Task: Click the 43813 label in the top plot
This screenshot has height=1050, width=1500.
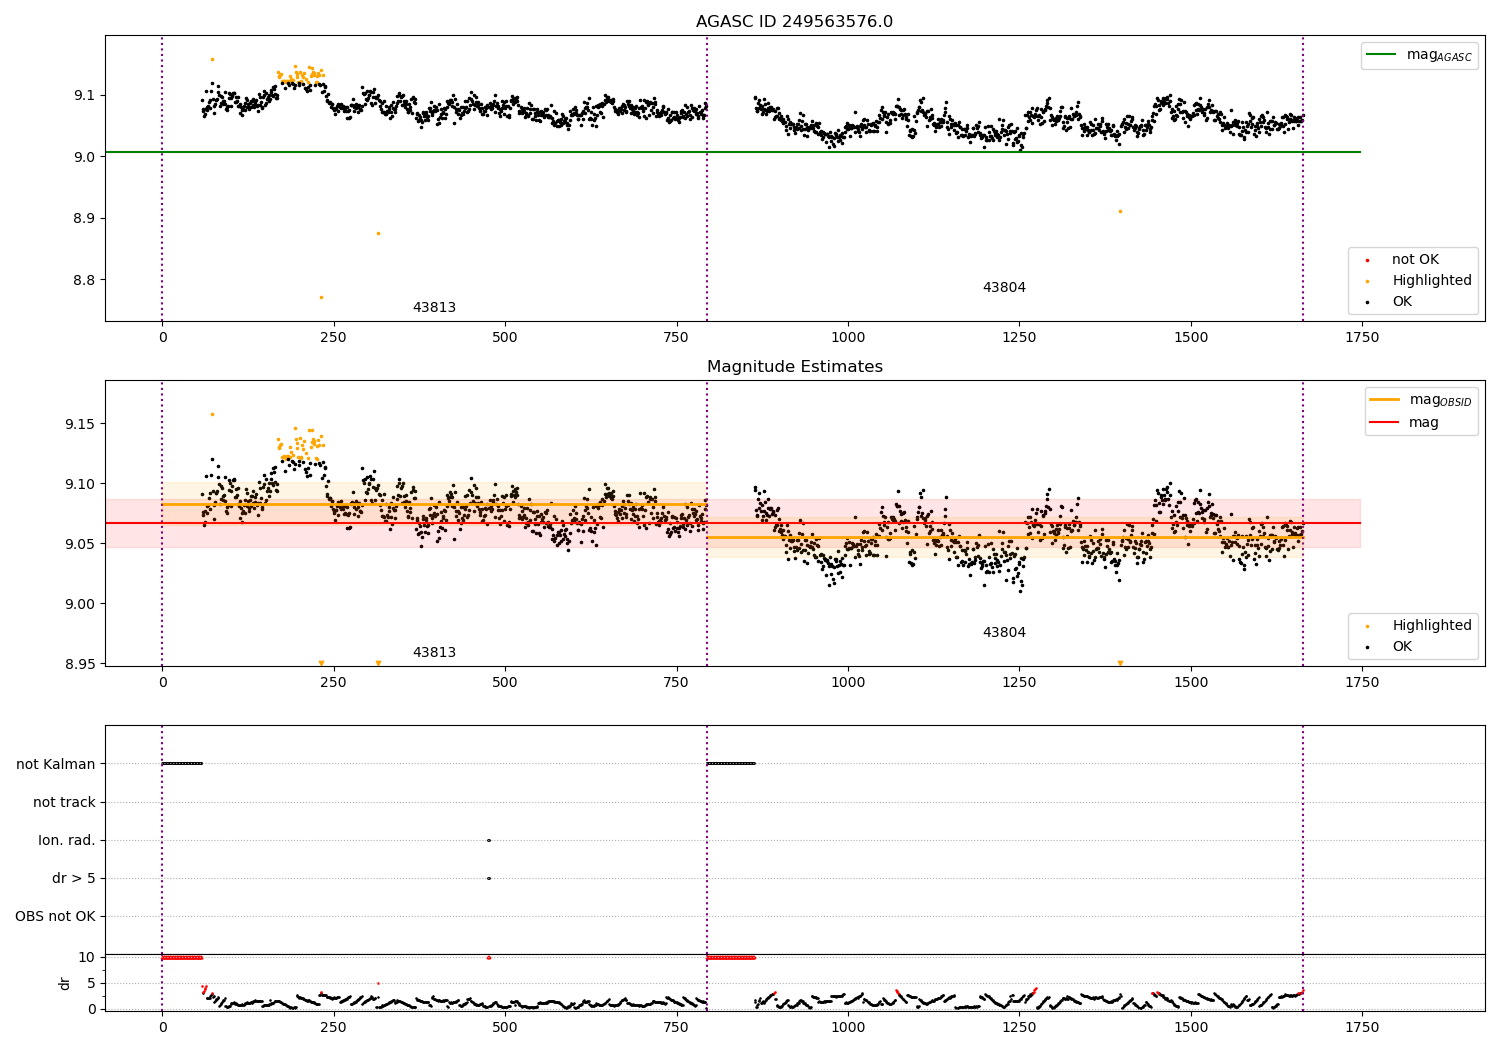Action: tap(434, 308)
